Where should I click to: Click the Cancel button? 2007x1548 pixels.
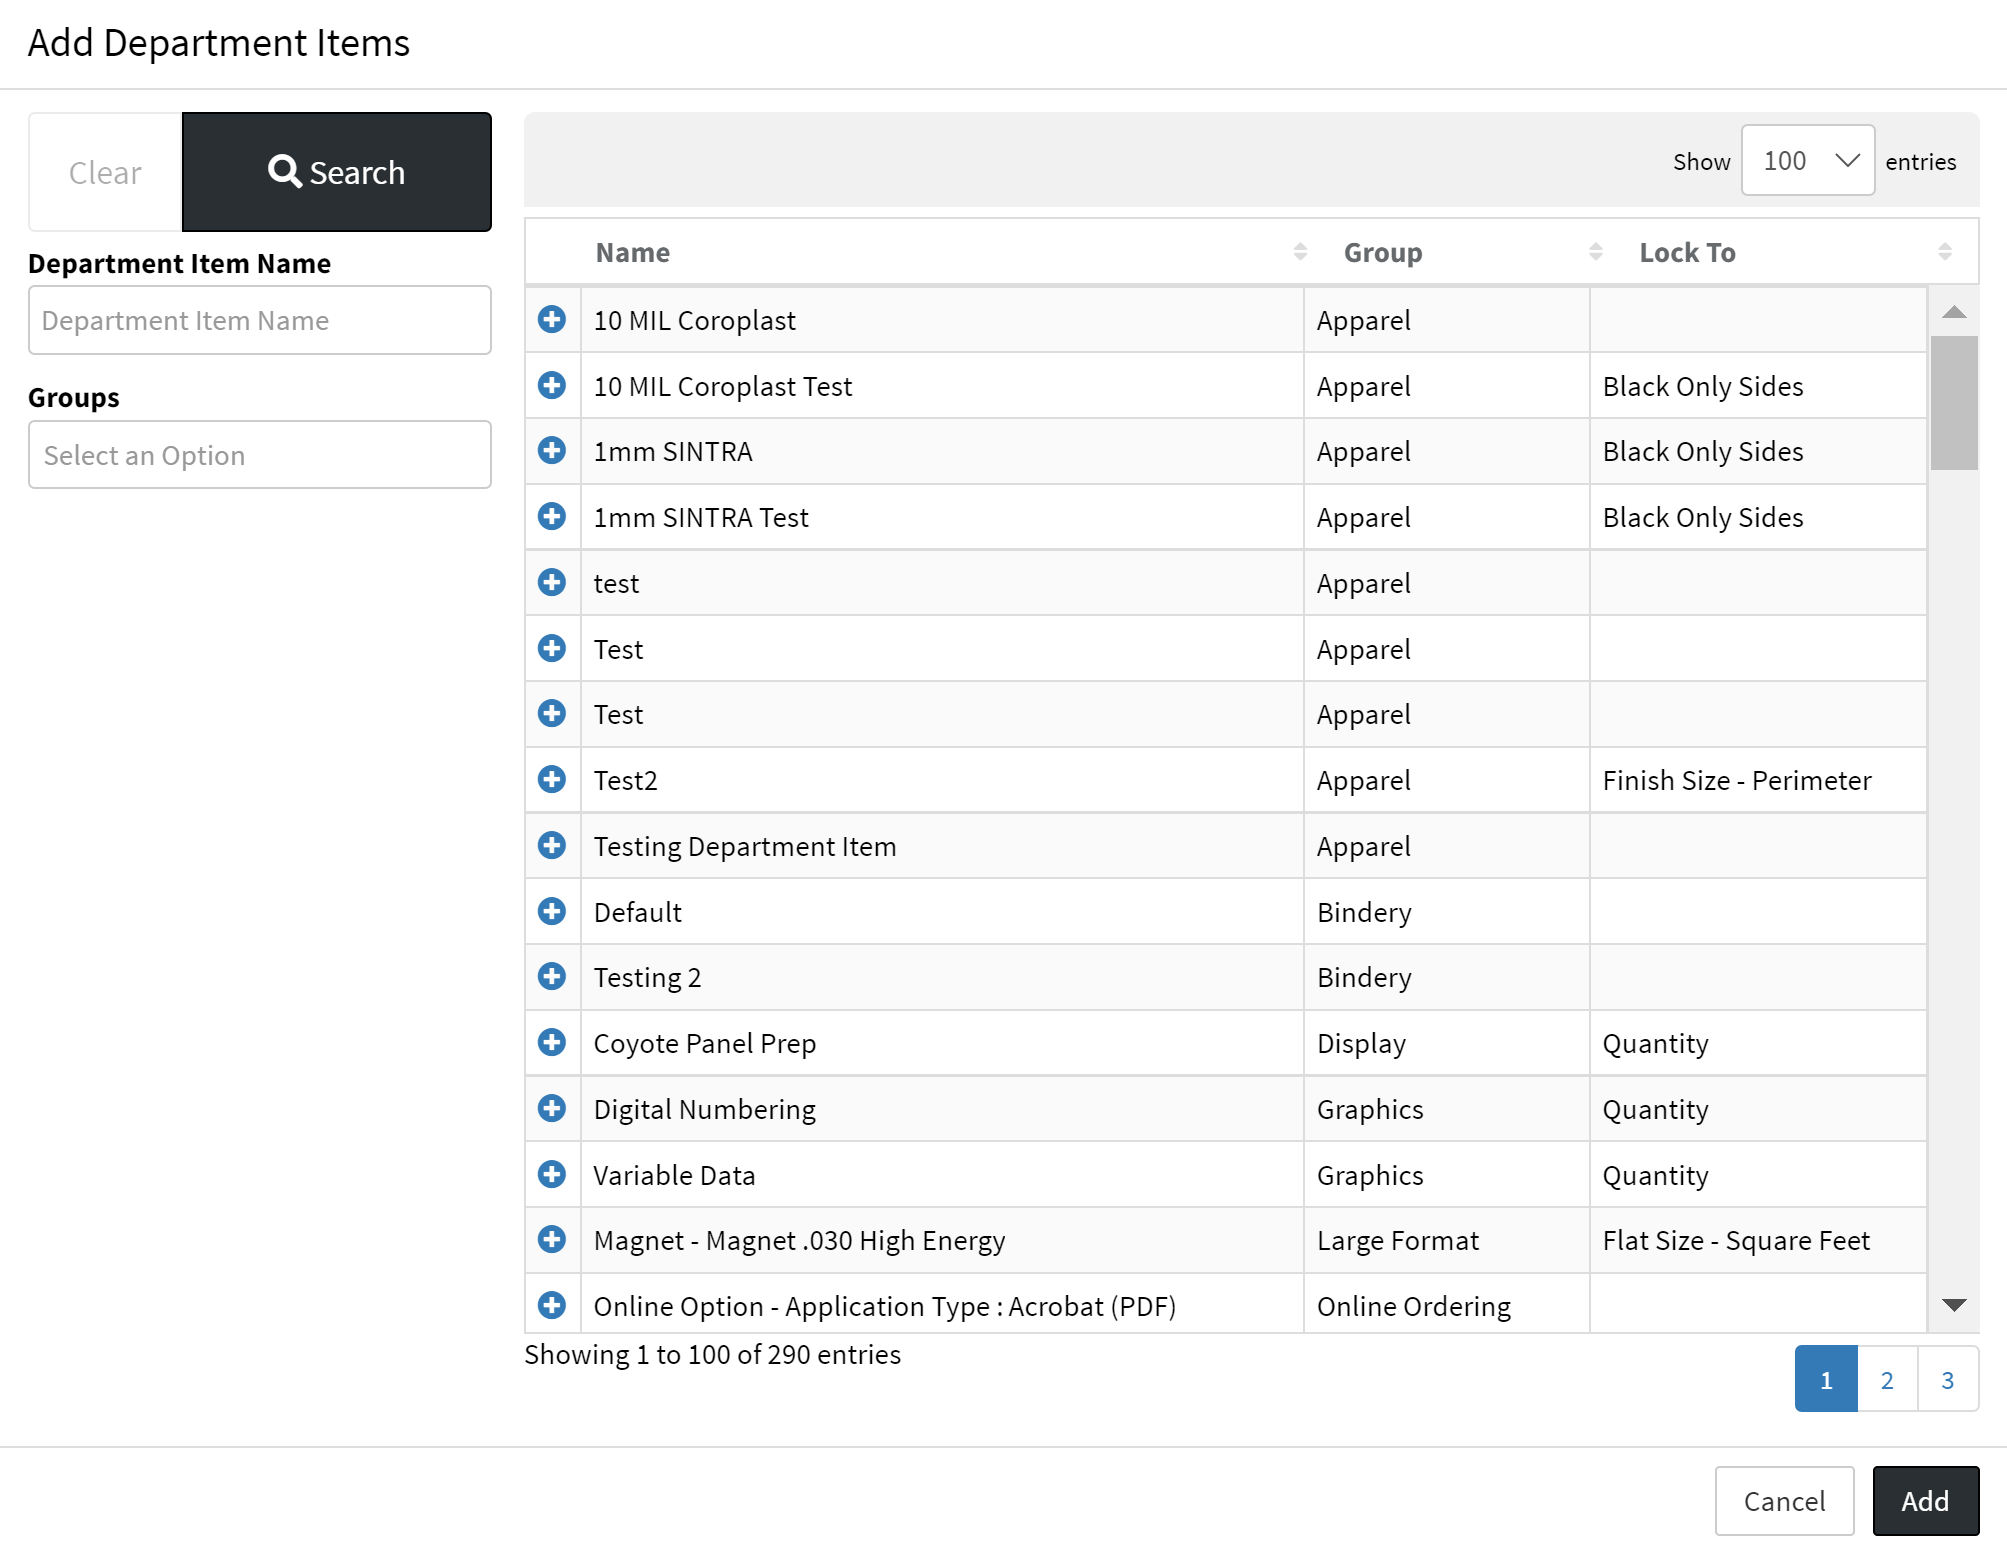pyautogui.click(x=1783, y=1501)
